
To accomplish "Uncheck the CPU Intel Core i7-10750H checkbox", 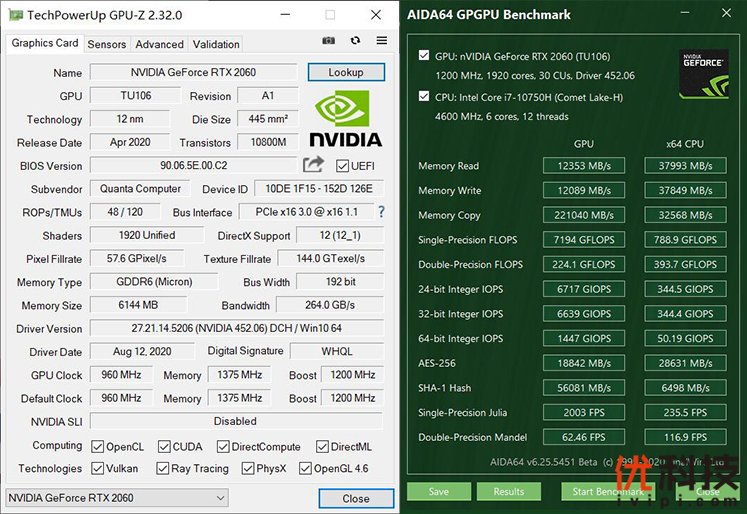I will pos(424,97).
